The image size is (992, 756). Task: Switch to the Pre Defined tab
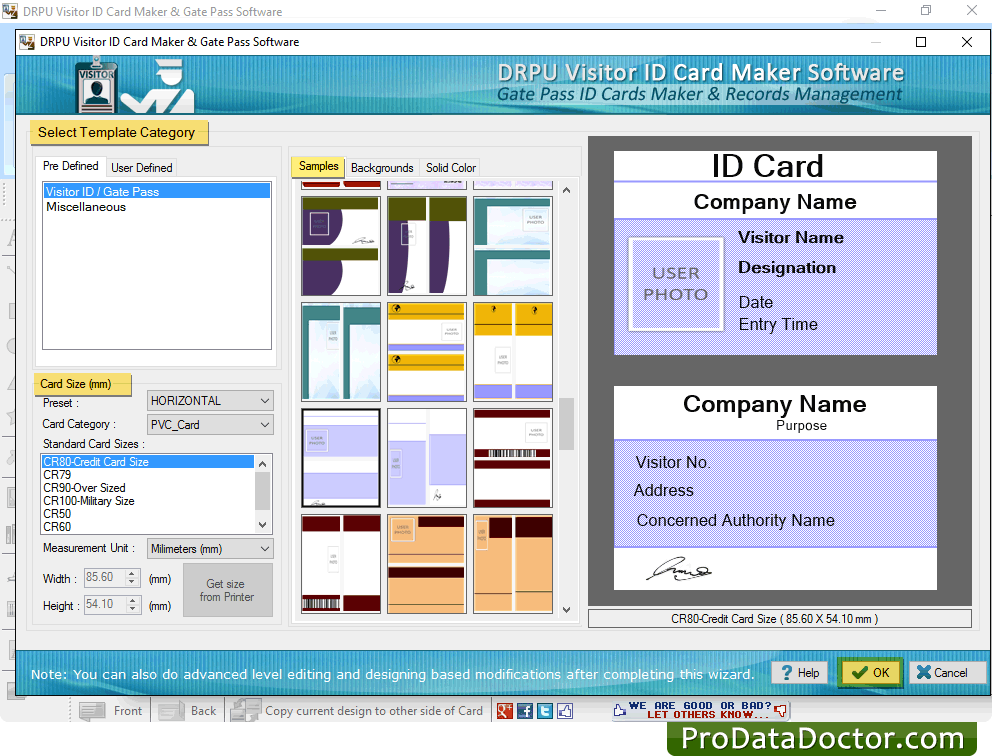pos(71,166)
